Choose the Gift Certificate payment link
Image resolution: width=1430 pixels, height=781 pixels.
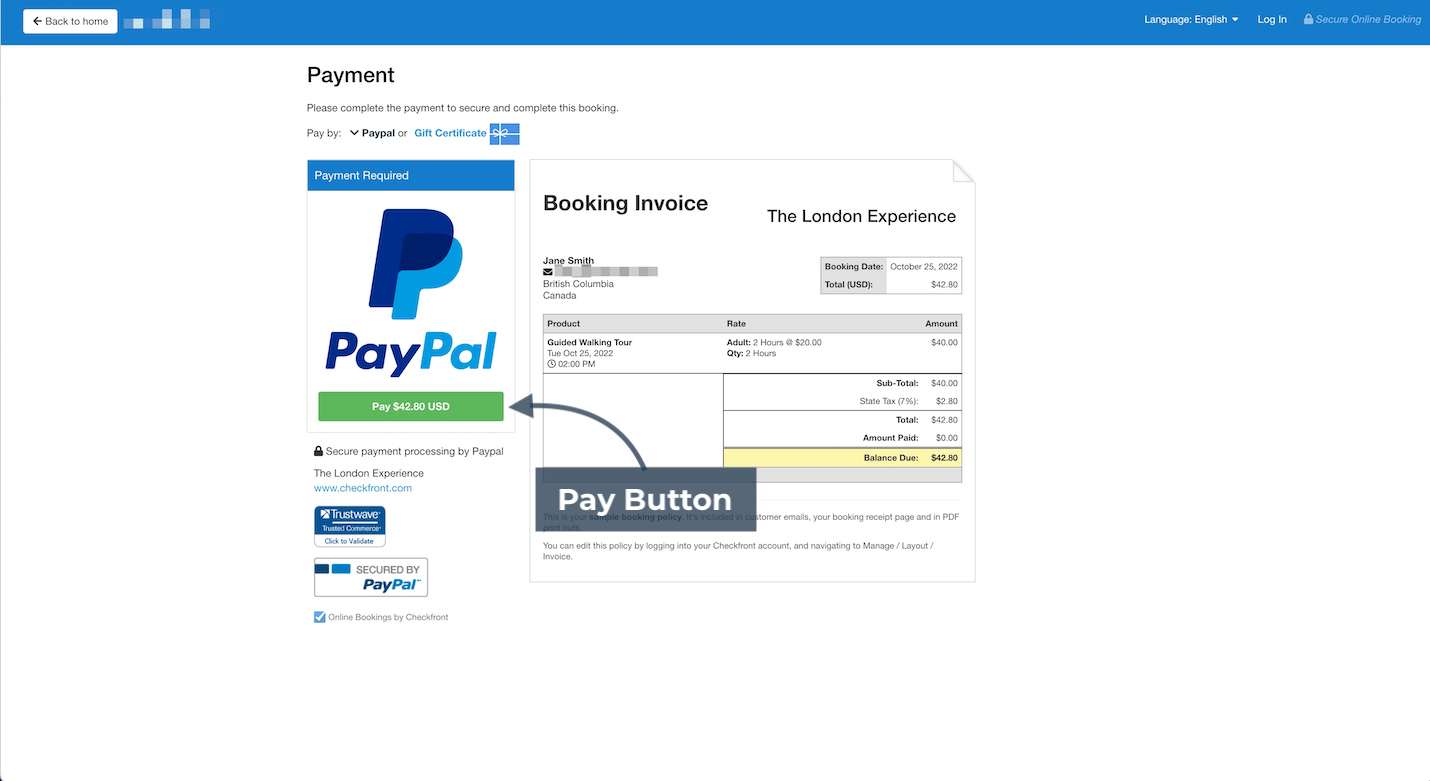point(450,133)
